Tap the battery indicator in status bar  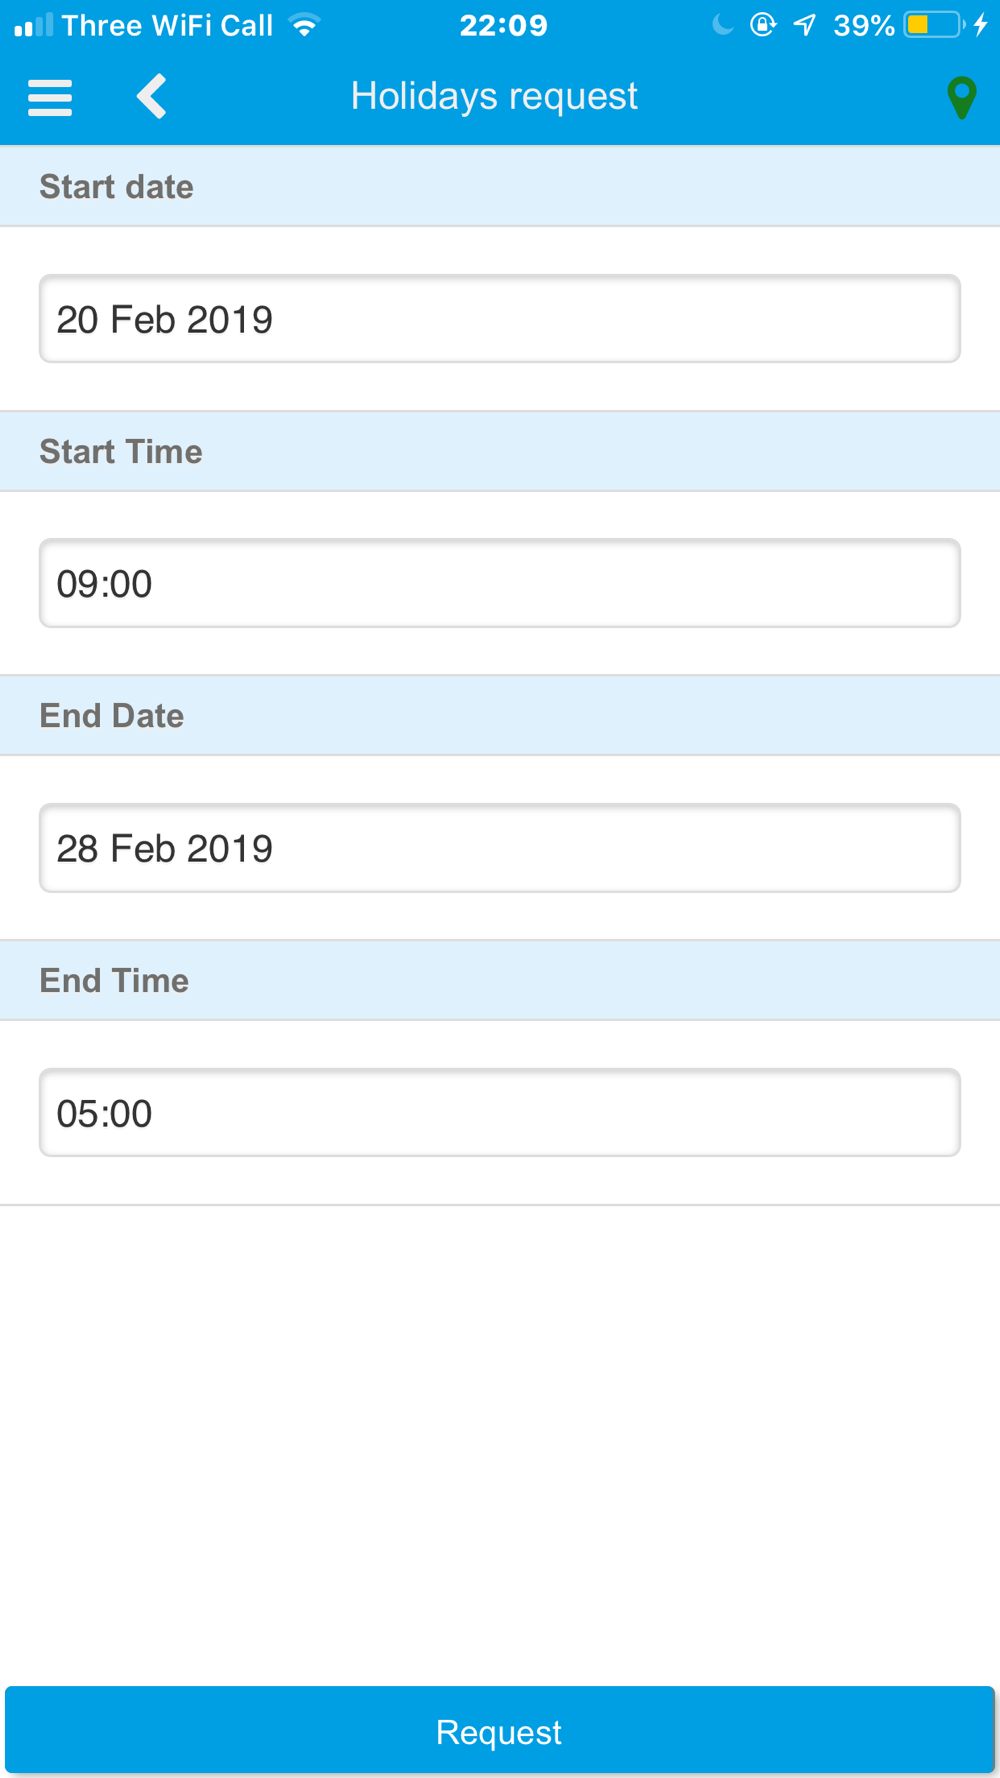pyautogui.click(x=933, y=25)
